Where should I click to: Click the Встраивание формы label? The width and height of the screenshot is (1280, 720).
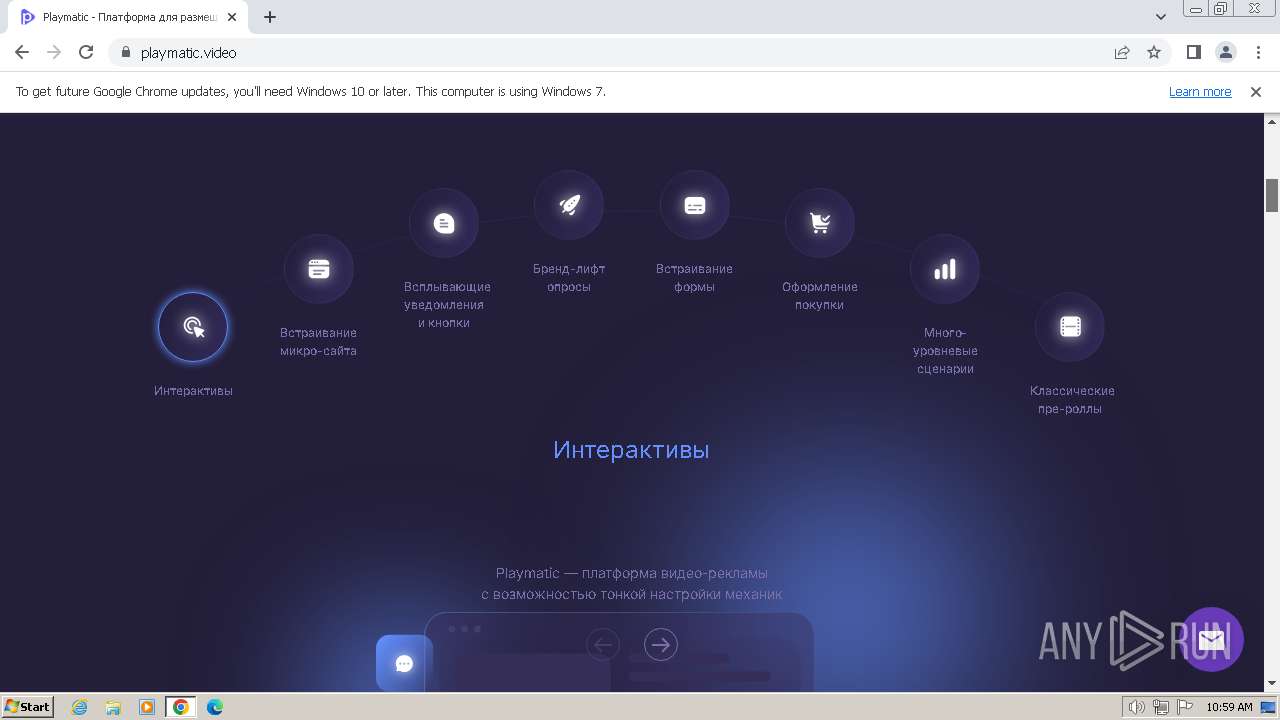[694, 278]
